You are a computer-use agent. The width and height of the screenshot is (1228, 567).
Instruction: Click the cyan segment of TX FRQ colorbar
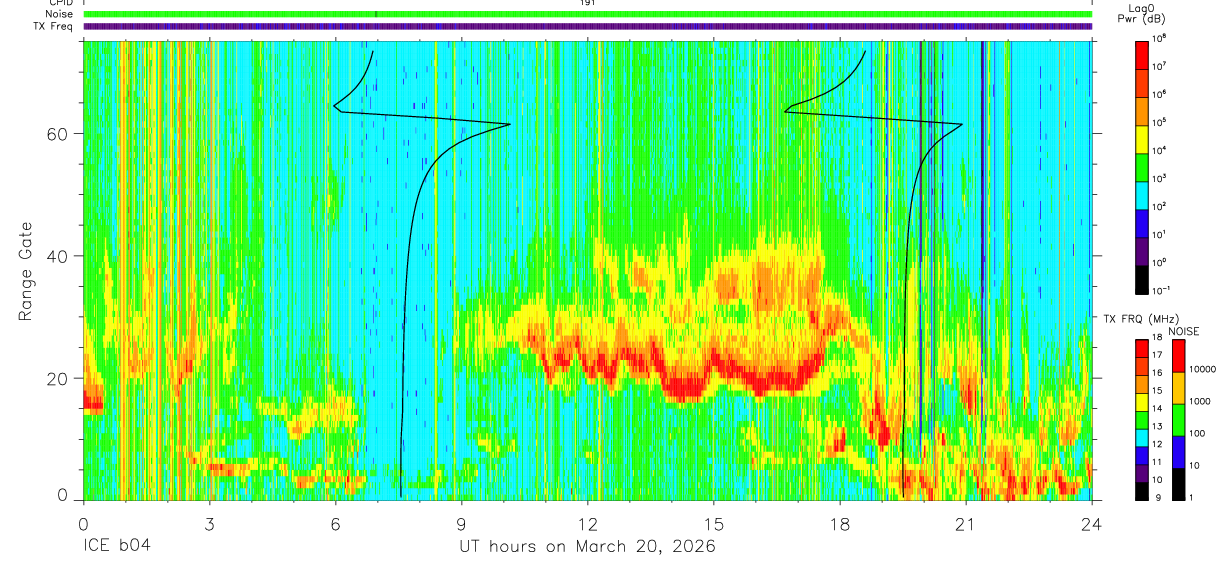tap(1142, 436)
